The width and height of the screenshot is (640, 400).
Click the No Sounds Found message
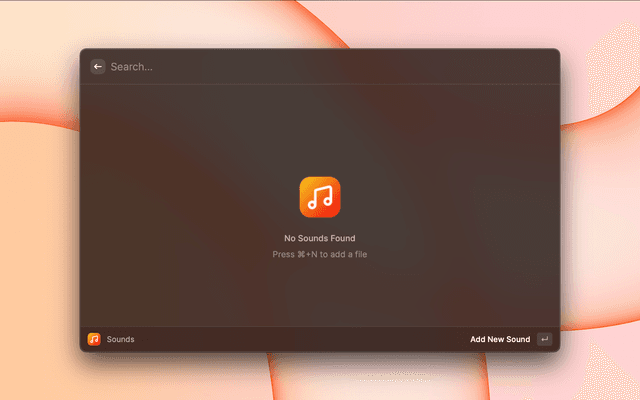320,238
